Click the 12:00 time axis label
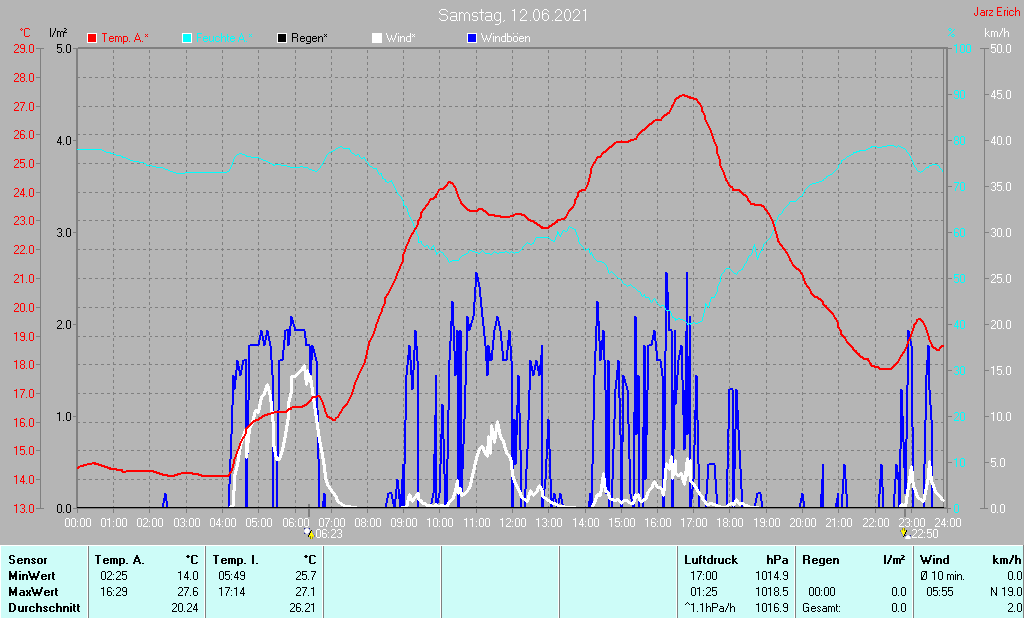The image size is (1024, 618). pos(513,522)
